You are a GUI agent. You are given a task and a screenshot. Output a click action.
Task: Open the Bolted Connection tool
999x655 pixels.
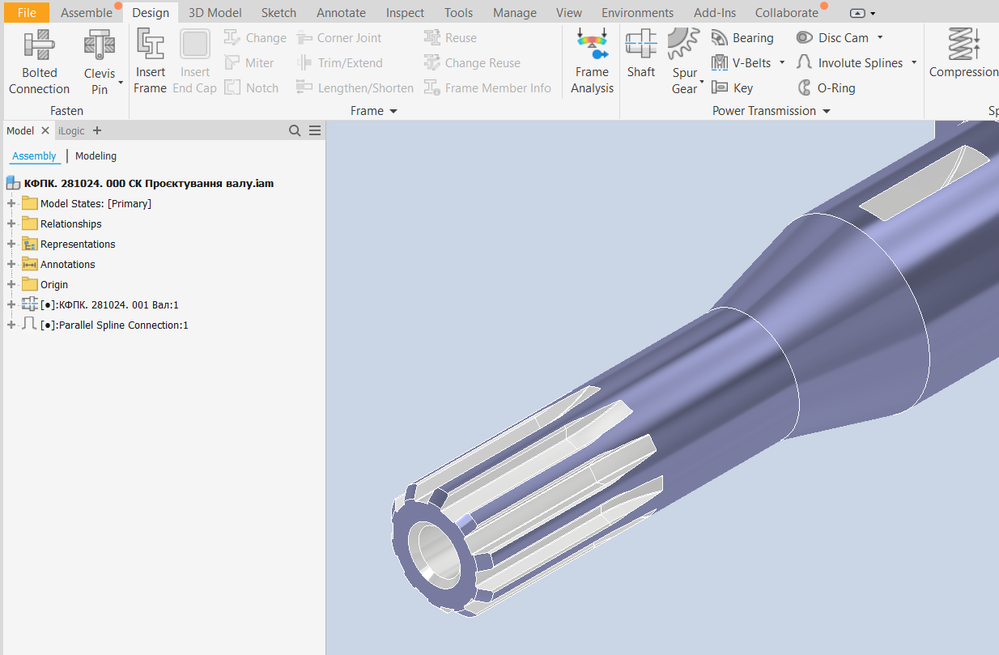(39, 62)
